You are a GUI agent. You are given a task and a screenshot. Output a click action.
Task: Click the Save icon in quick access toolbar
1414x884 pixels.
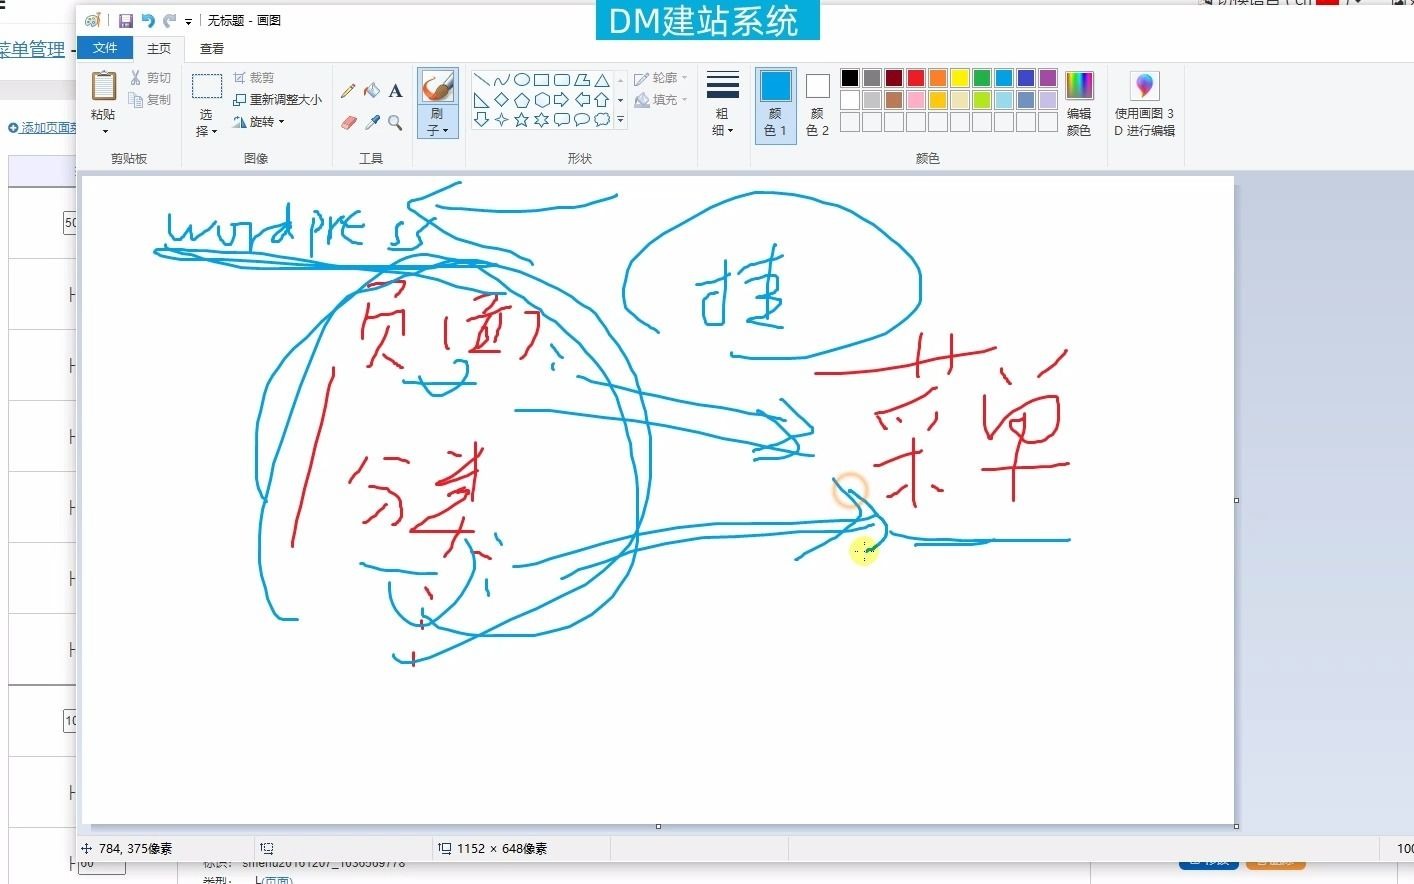tap(126, 20)
